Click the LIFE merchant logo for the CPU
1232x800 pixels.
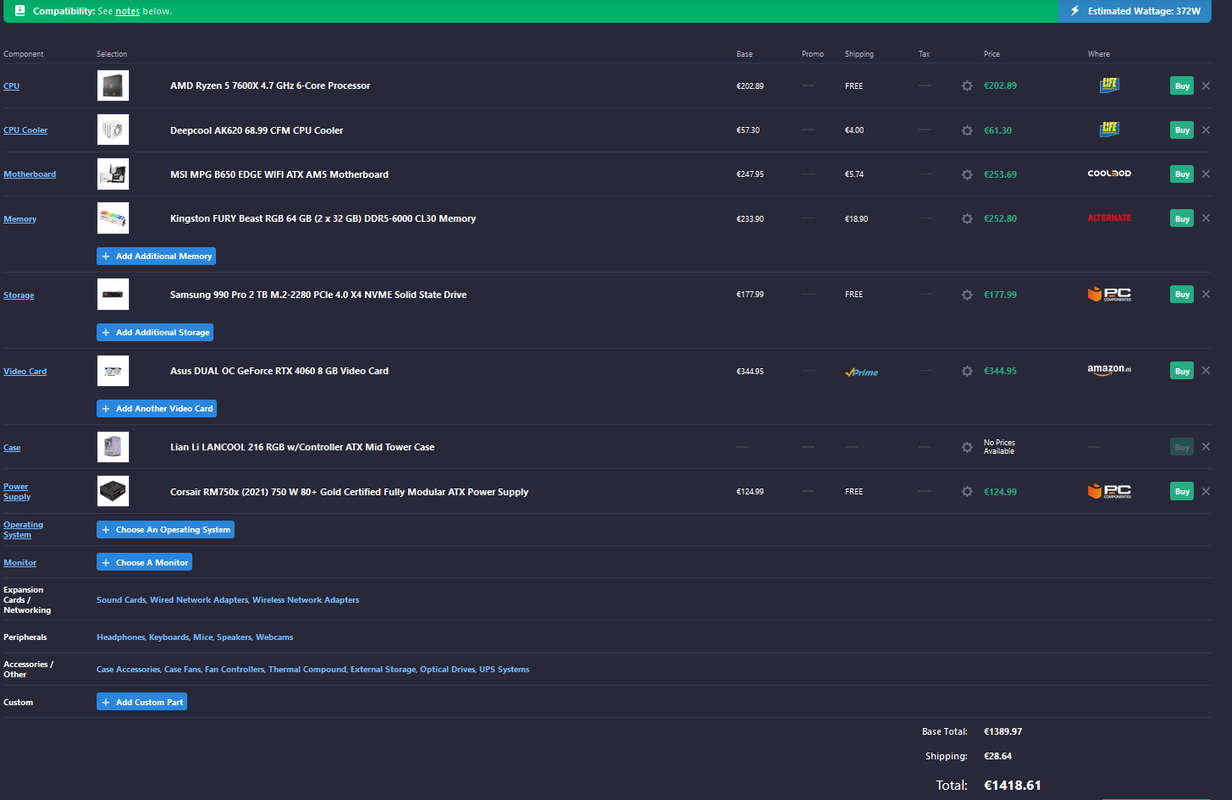(1109, 85)
